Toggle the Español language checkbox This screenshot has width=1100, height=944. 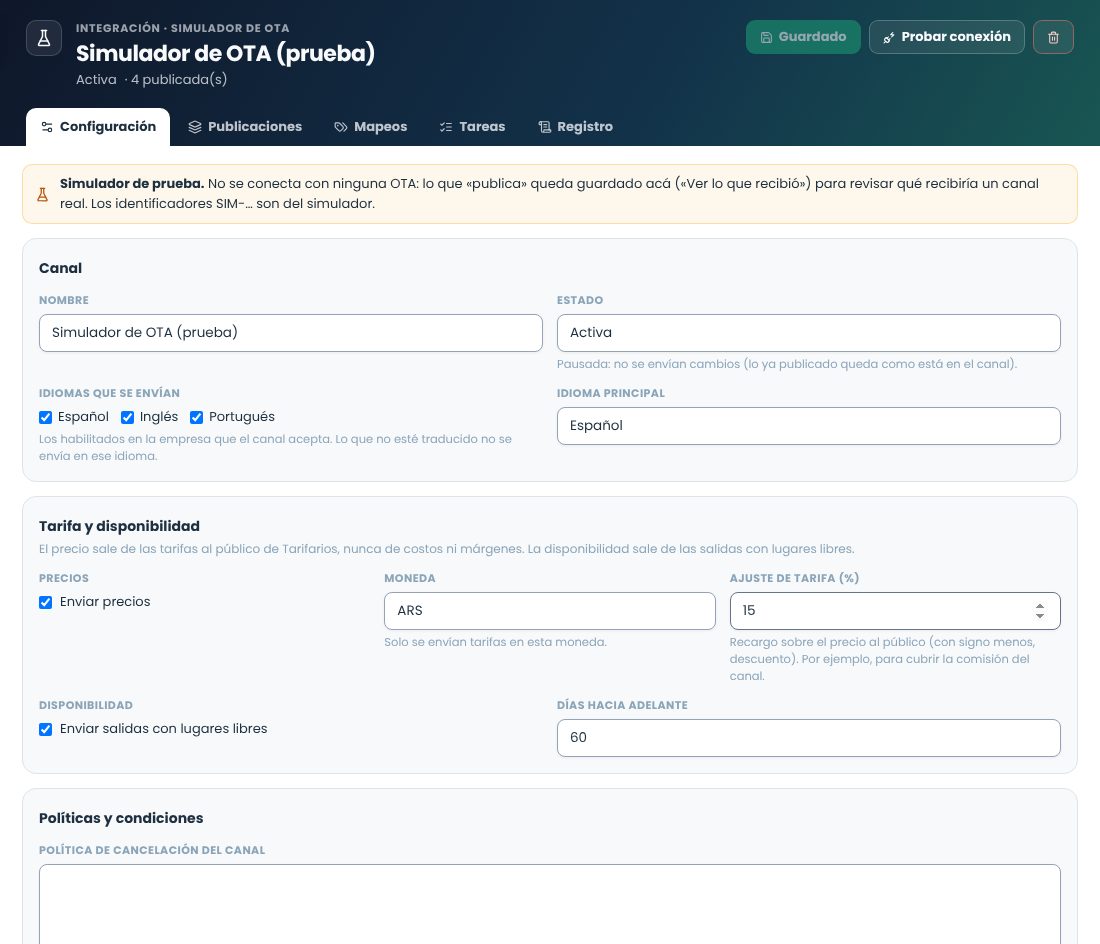point(46,417)
